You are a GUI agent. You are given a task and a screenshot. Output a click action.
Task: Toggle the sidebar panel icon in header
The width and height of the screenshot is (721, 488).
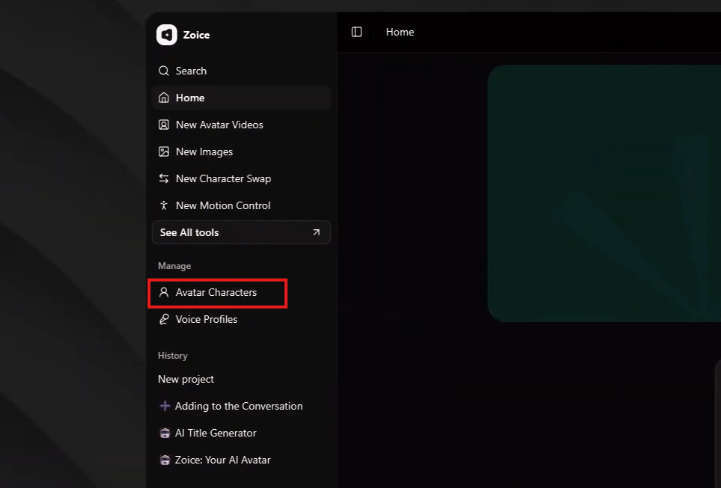(x=357, y=32)
